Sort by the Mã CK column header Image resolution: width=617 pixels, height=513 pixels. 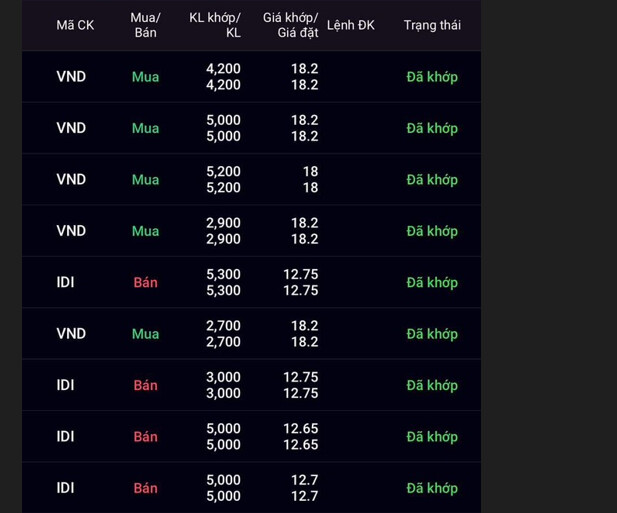75,25
